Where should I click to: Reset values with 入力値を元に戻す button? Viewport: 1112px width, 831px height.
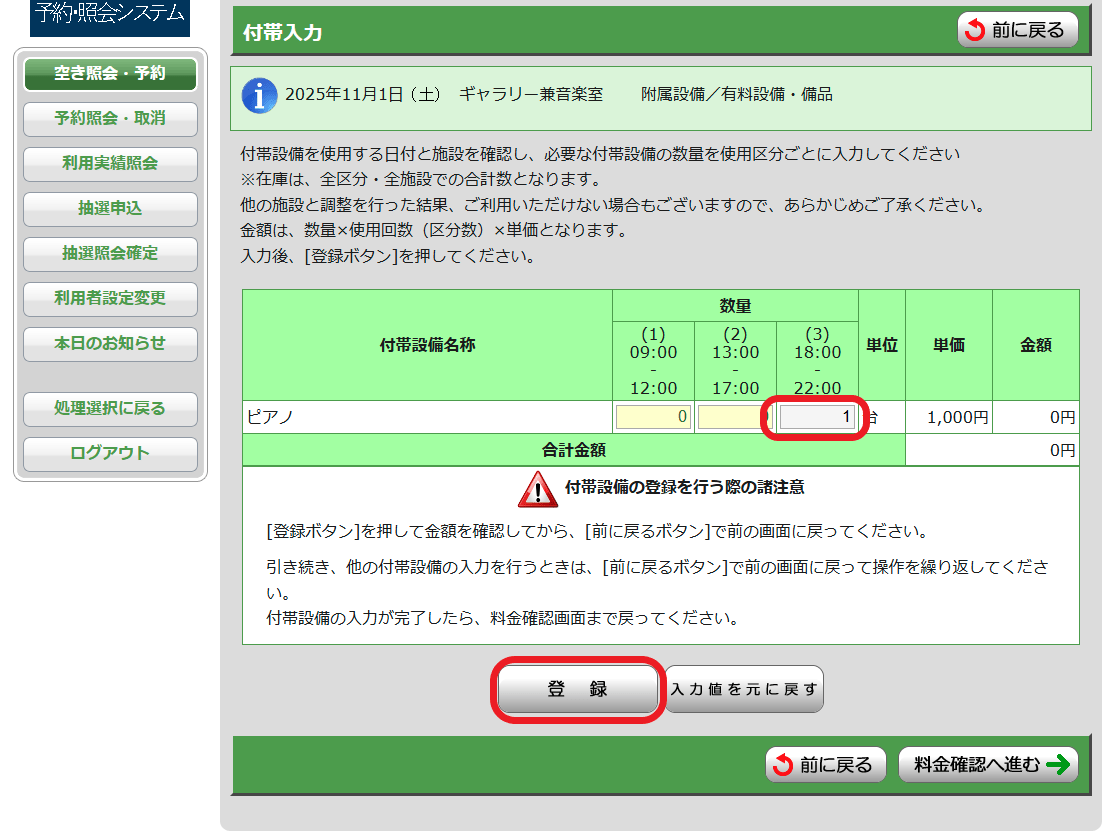tap(744, 689)
